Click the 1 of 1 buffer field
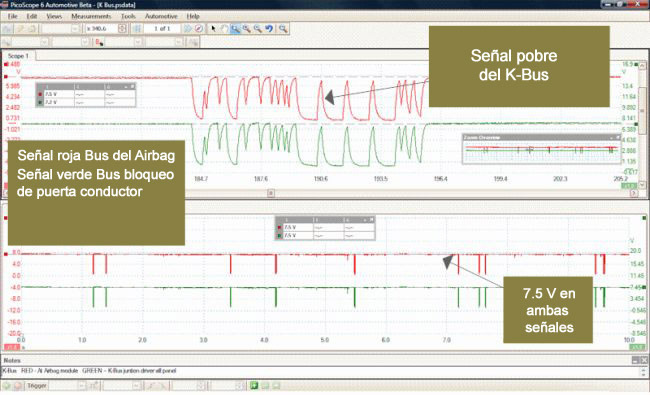 click(162, 29)
